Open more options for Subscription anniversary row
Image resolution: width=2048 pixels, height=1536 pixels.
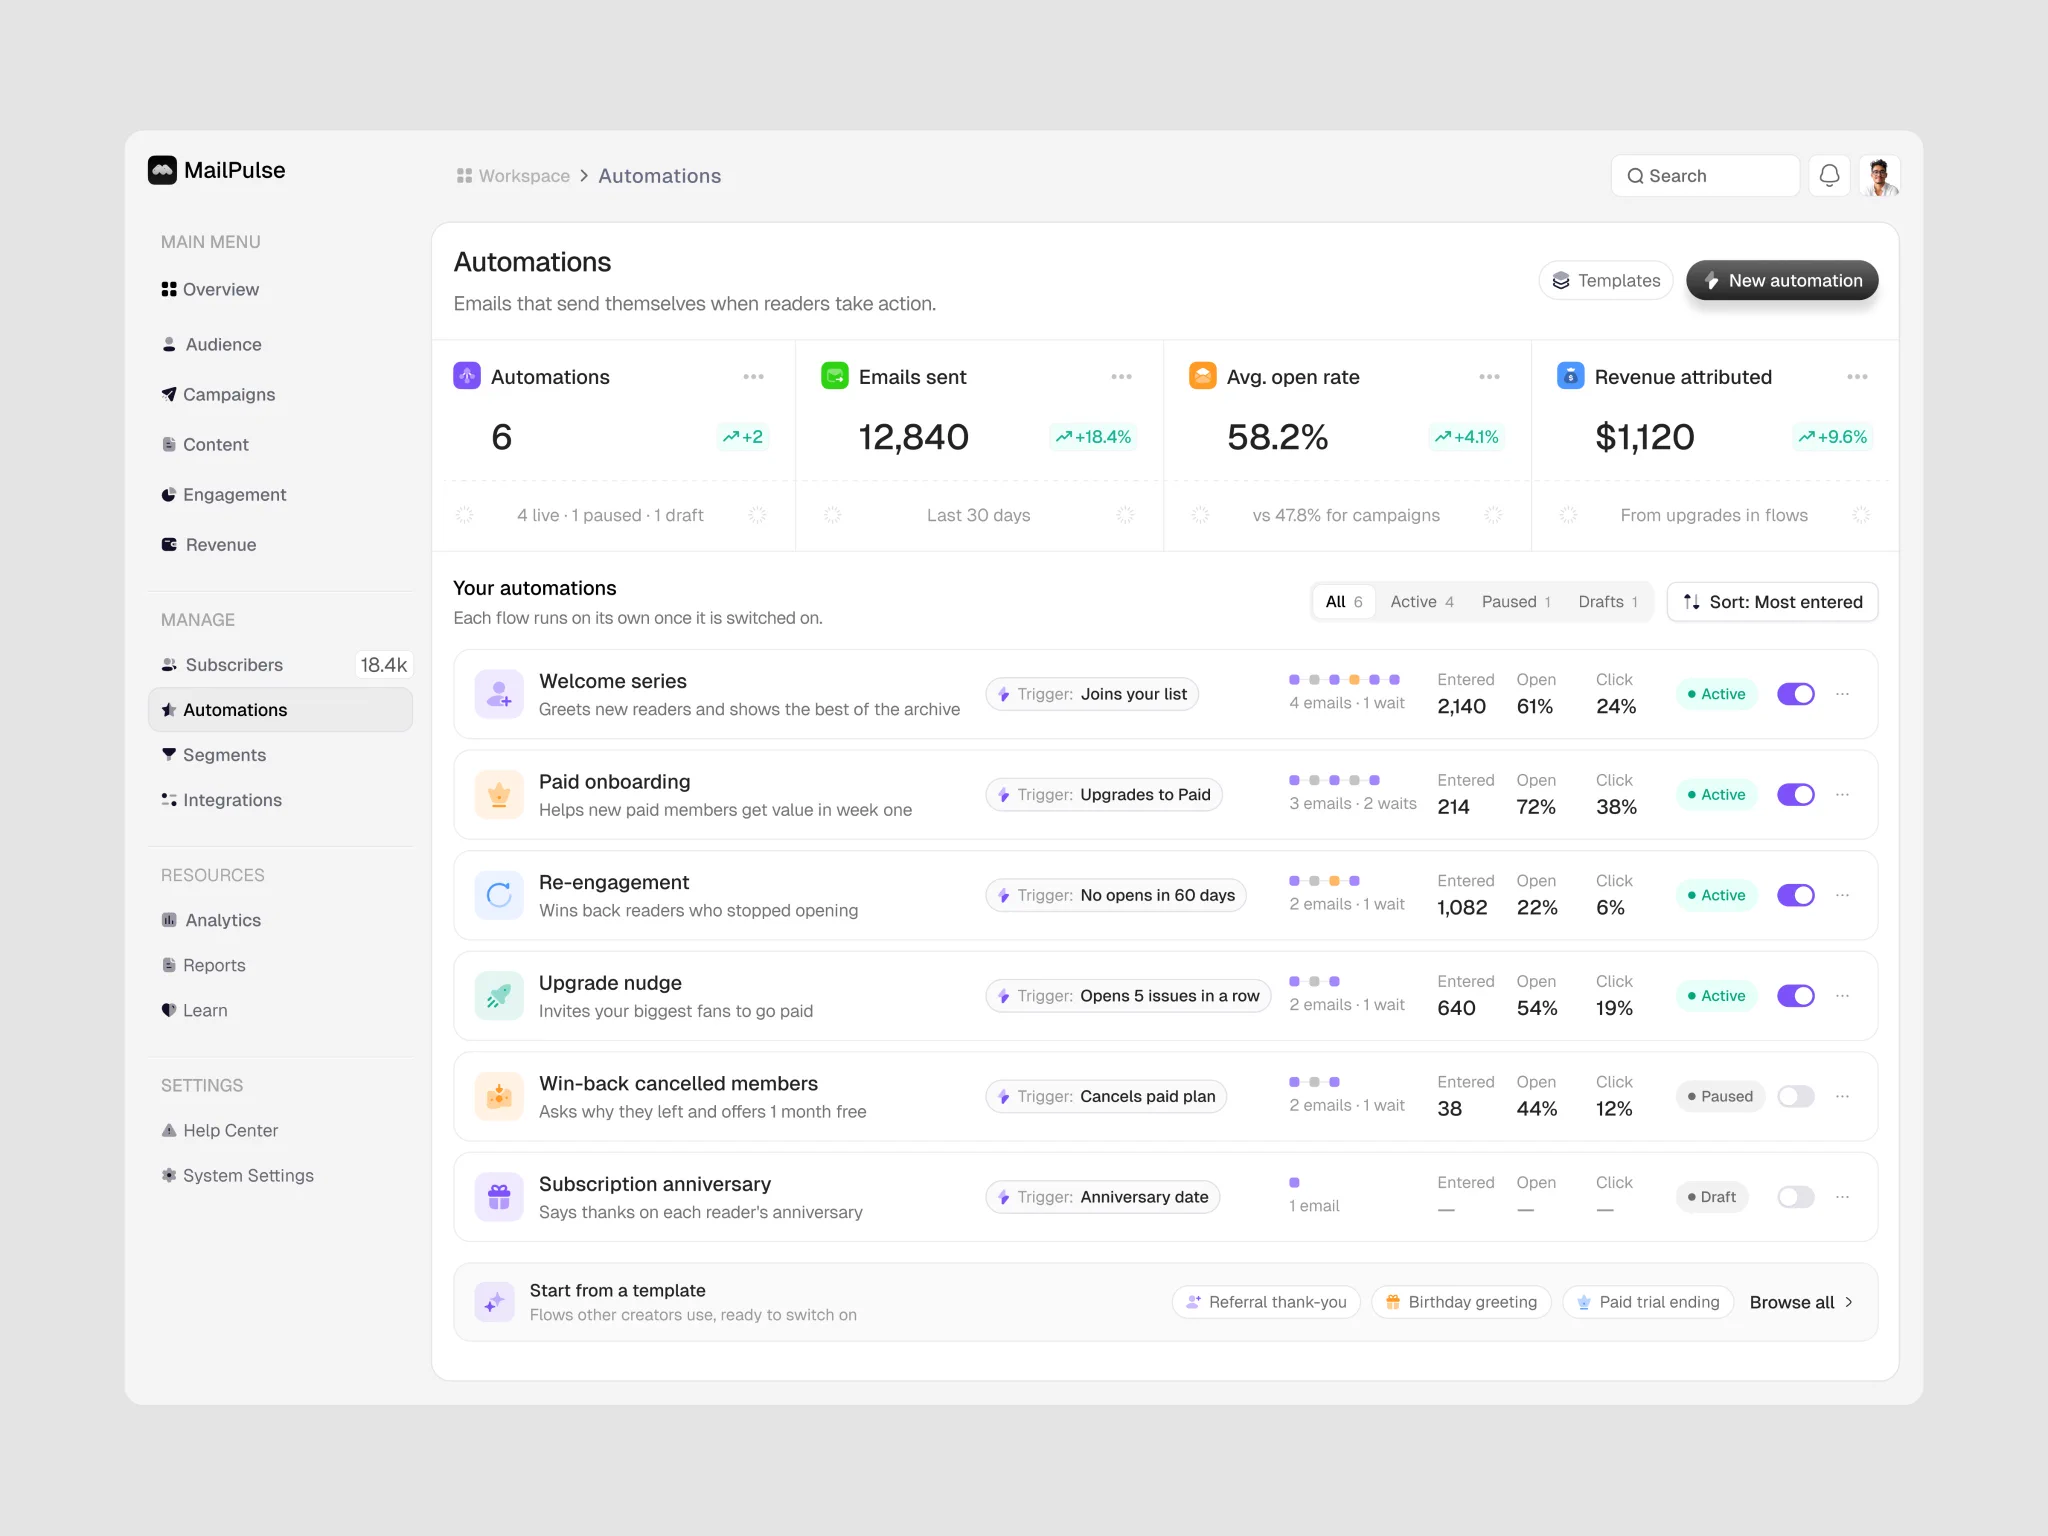[x=1843, y=1197]
